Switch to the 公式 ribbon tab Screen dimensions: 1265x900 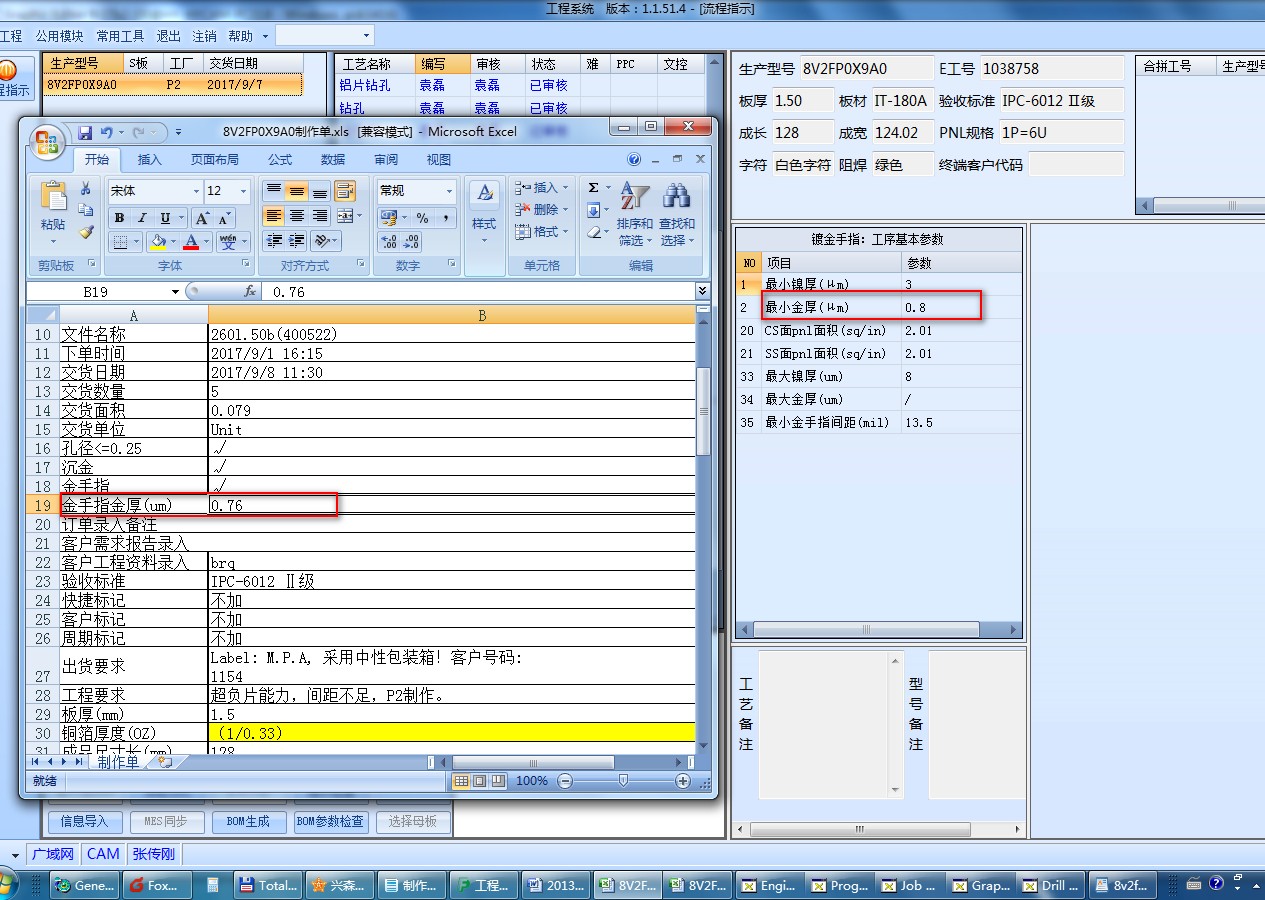click(x=280, y=159)
